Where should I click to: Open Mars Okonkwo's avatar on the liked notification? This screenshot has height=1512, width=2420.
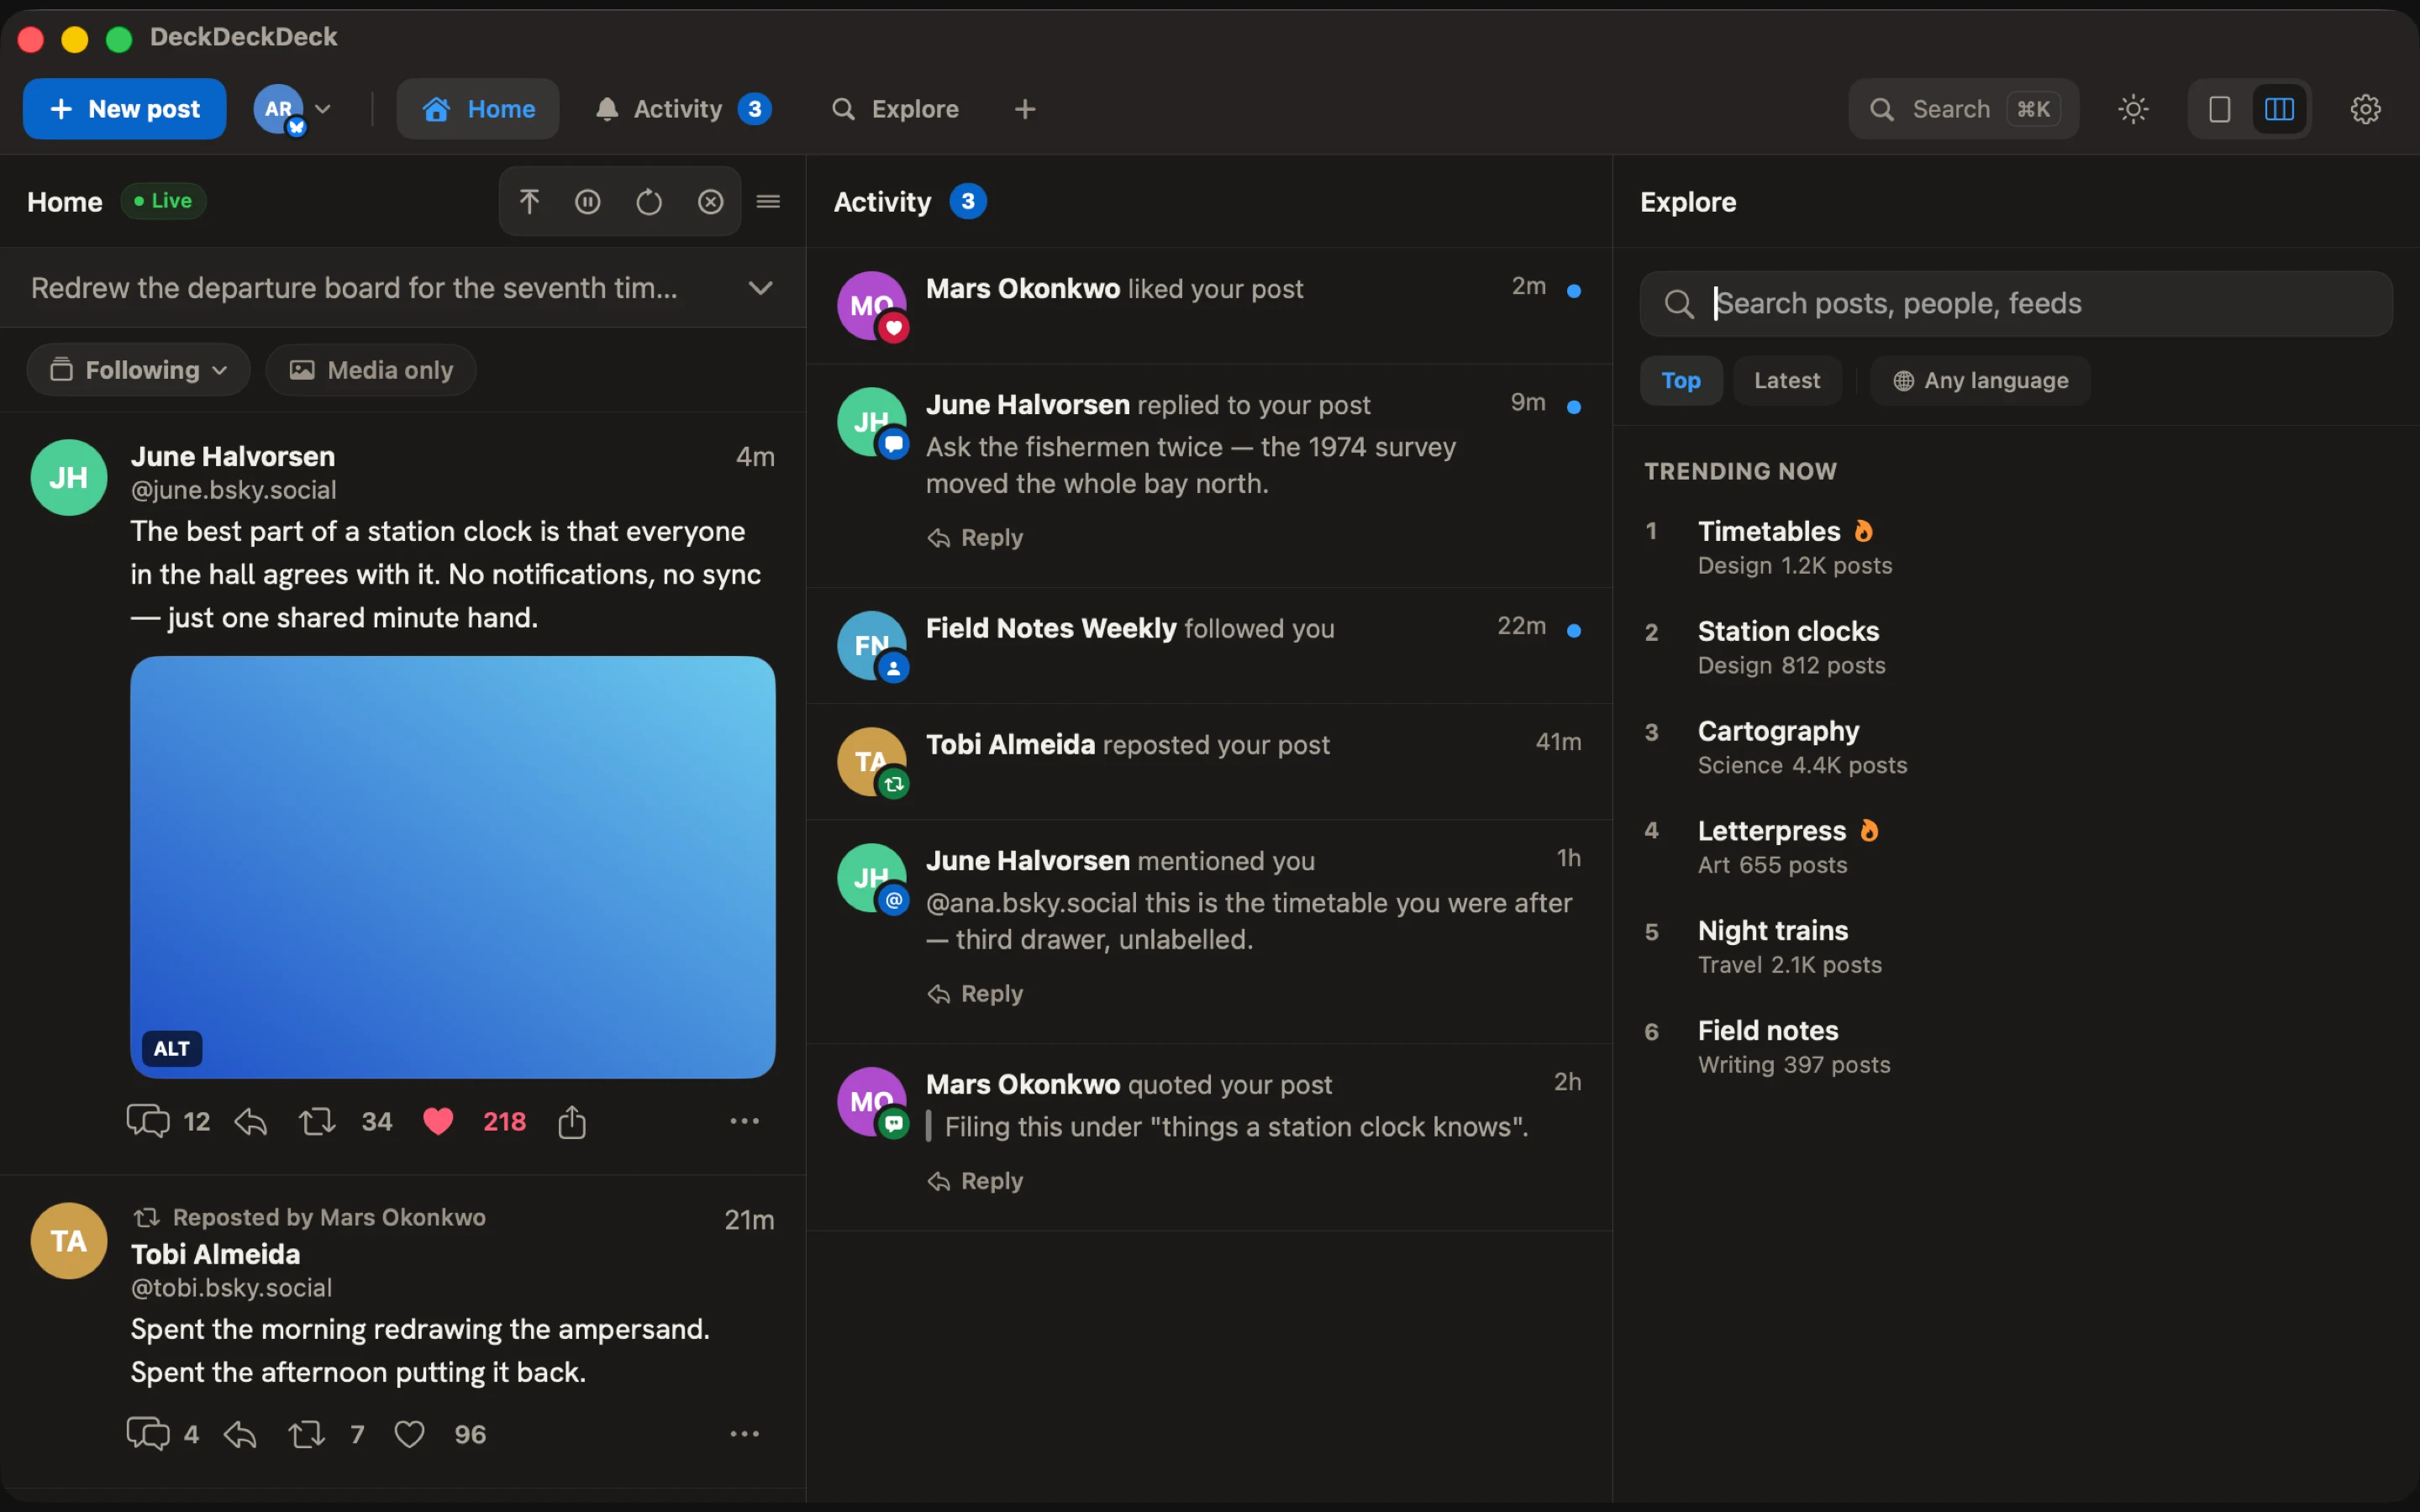click(x=871, y=305)
